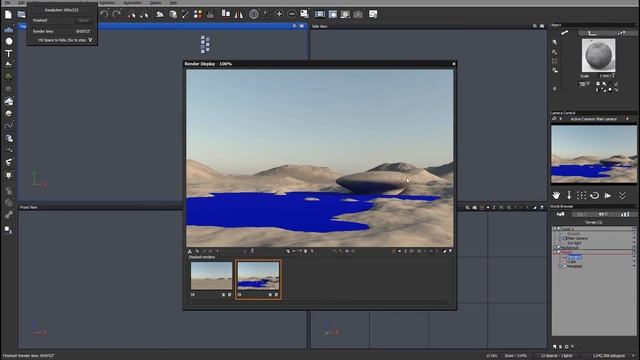640x360 pixels.
Task: Click the camera preview in Camera Control
Action: tap(594, 154)
